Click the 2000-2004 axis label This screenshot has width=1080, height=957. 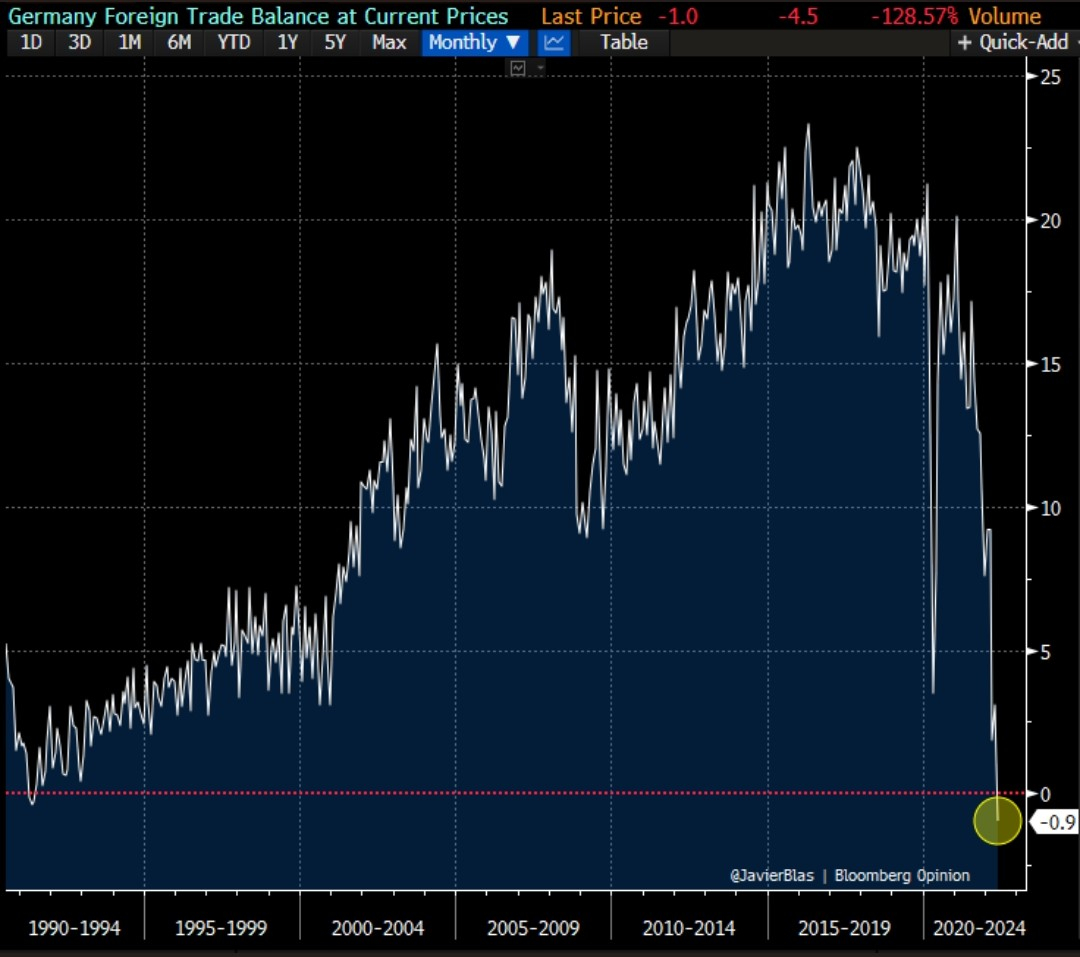(377, 928)
